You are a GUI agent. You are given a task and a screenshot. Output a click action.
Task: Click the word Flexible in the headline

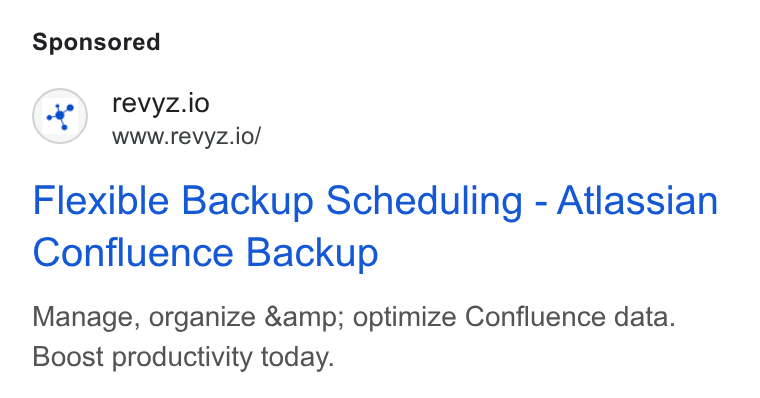tap(101, 201)
